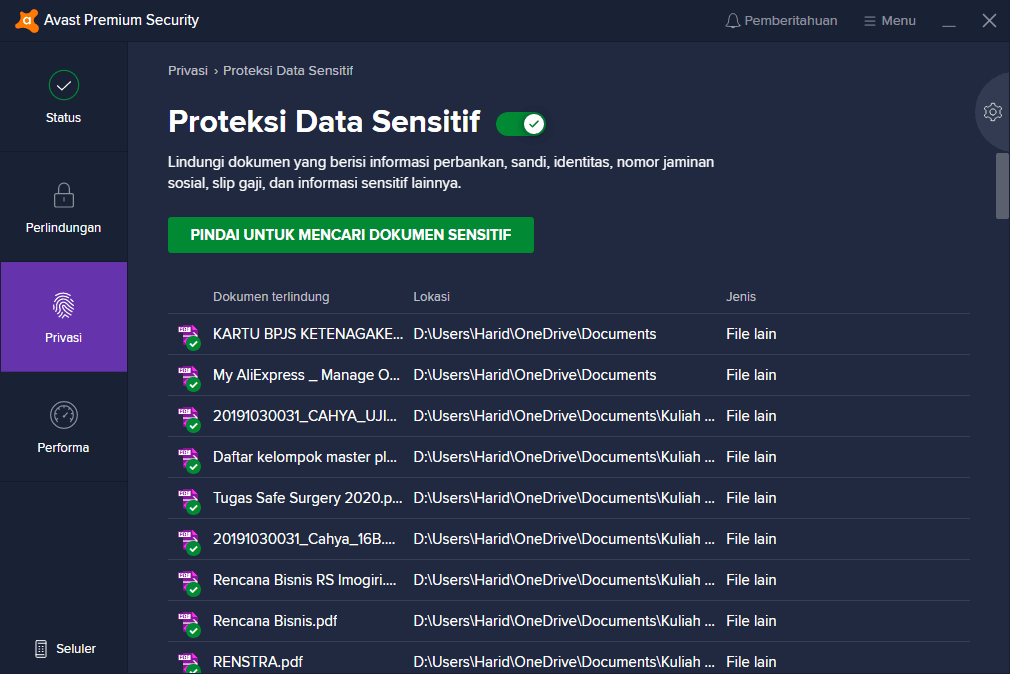1010x674 pixels.
Task: Sort by Dokumen terlindung column header
Action: (271, 297)
